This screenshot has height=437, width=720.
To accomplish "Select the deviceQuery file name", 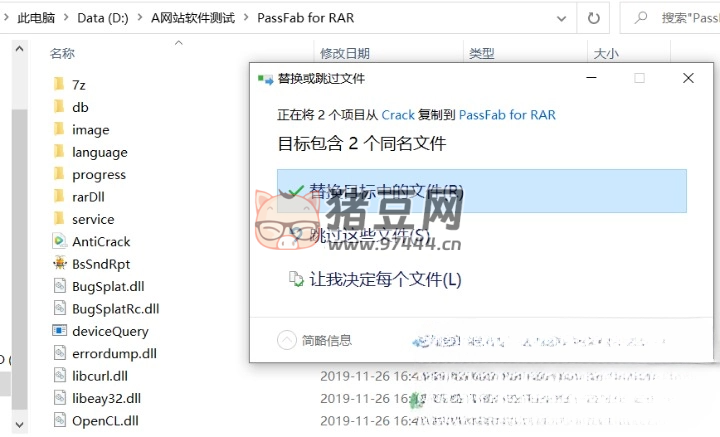I will click(x=110, y=331).
